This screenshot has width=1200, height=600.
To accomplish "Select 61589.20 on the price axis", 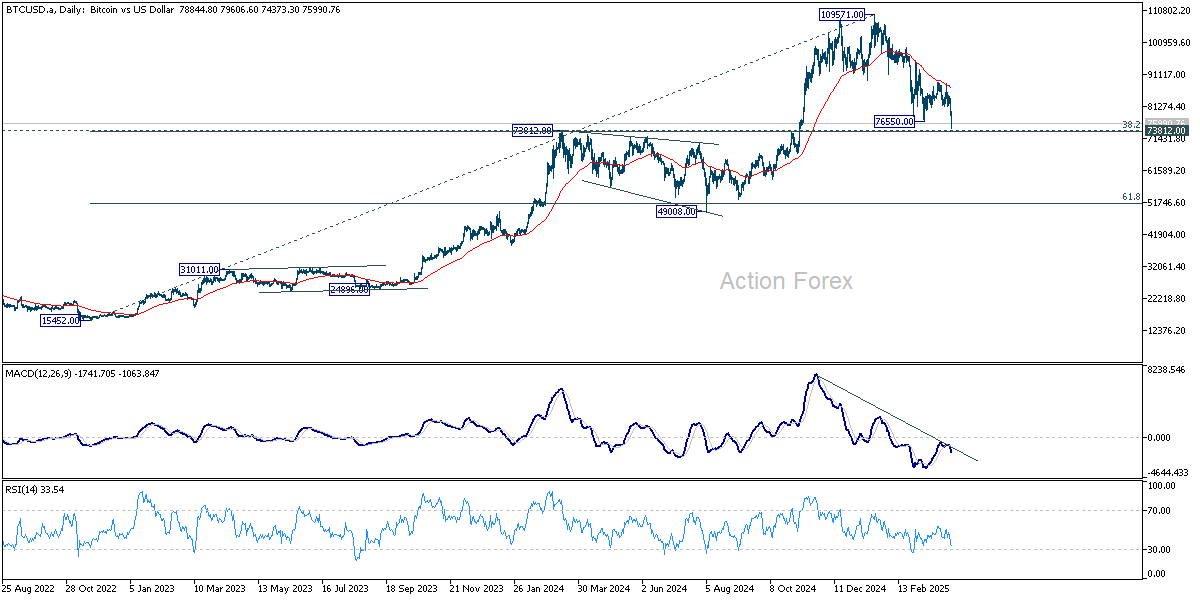I will click(x=1166, y=170).
